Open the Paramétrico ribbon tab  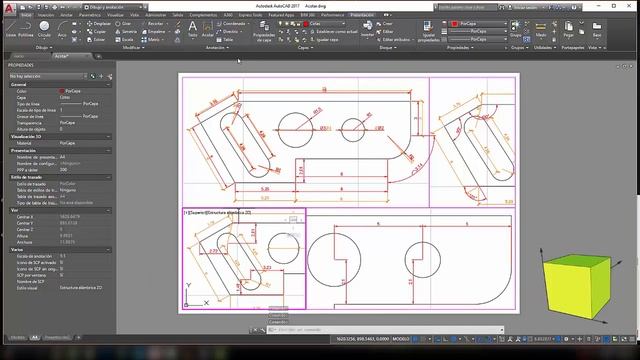(x=90, y=15)
